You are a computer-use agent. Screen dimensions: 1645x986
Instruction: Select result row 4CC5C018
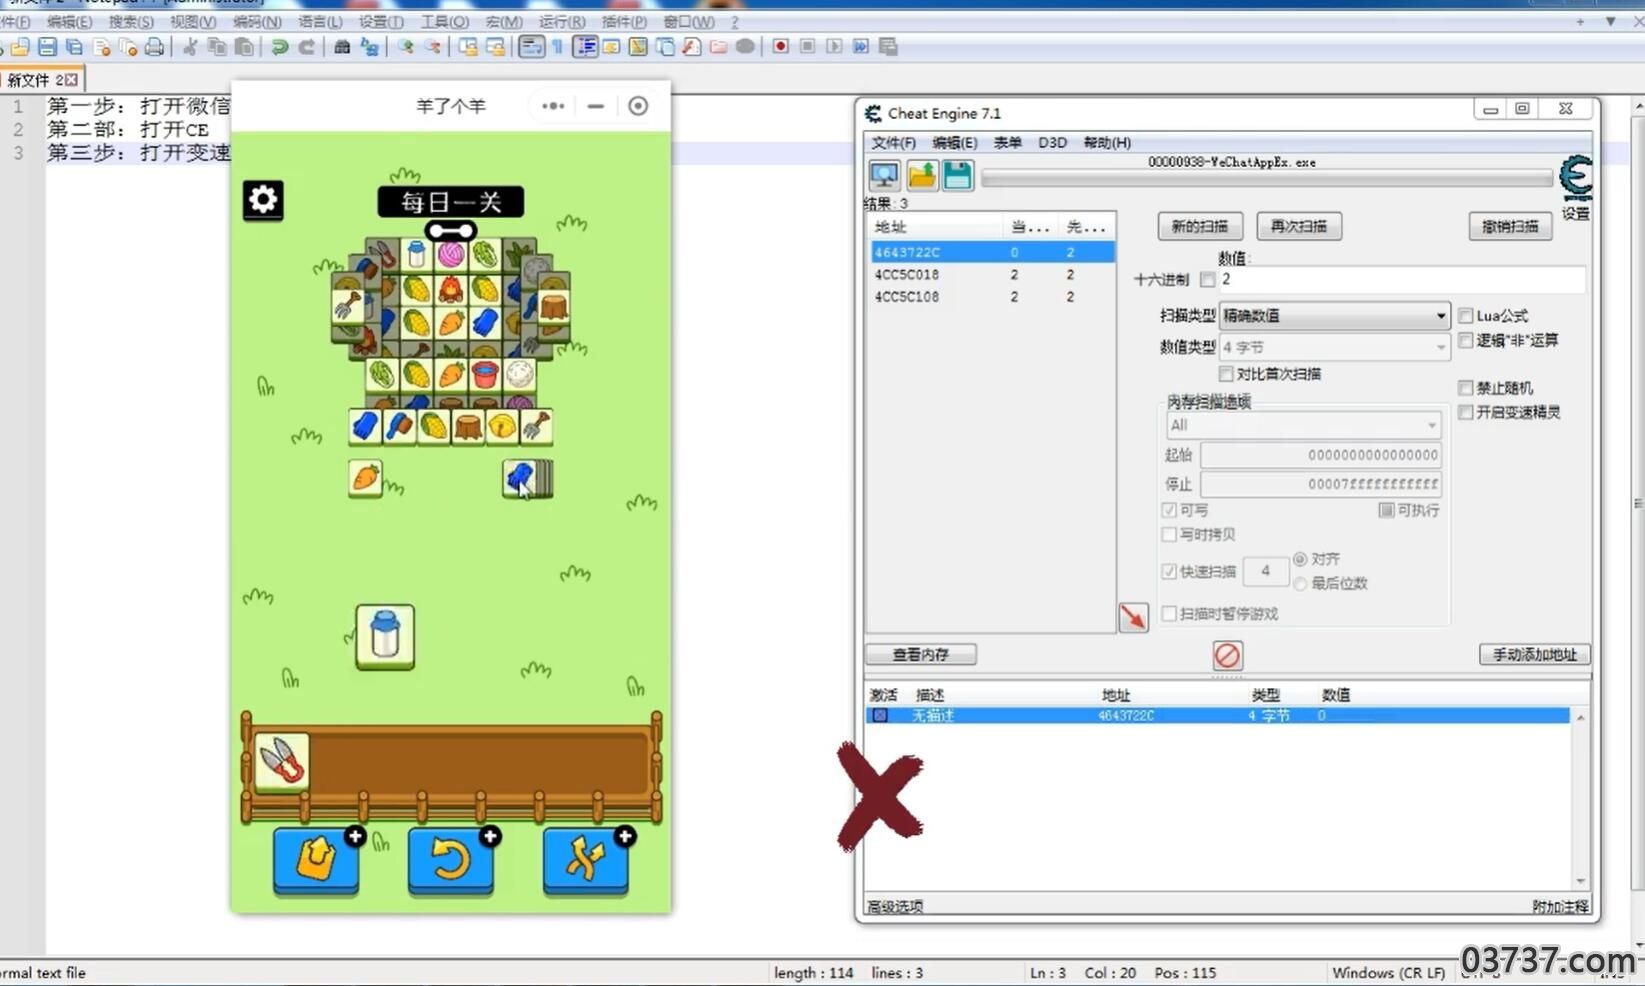pos(991,274)
